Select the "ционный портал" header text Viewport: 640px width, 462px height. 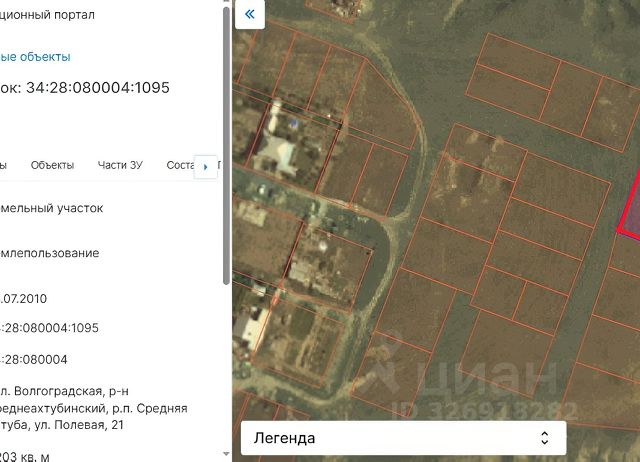(47, 15)
